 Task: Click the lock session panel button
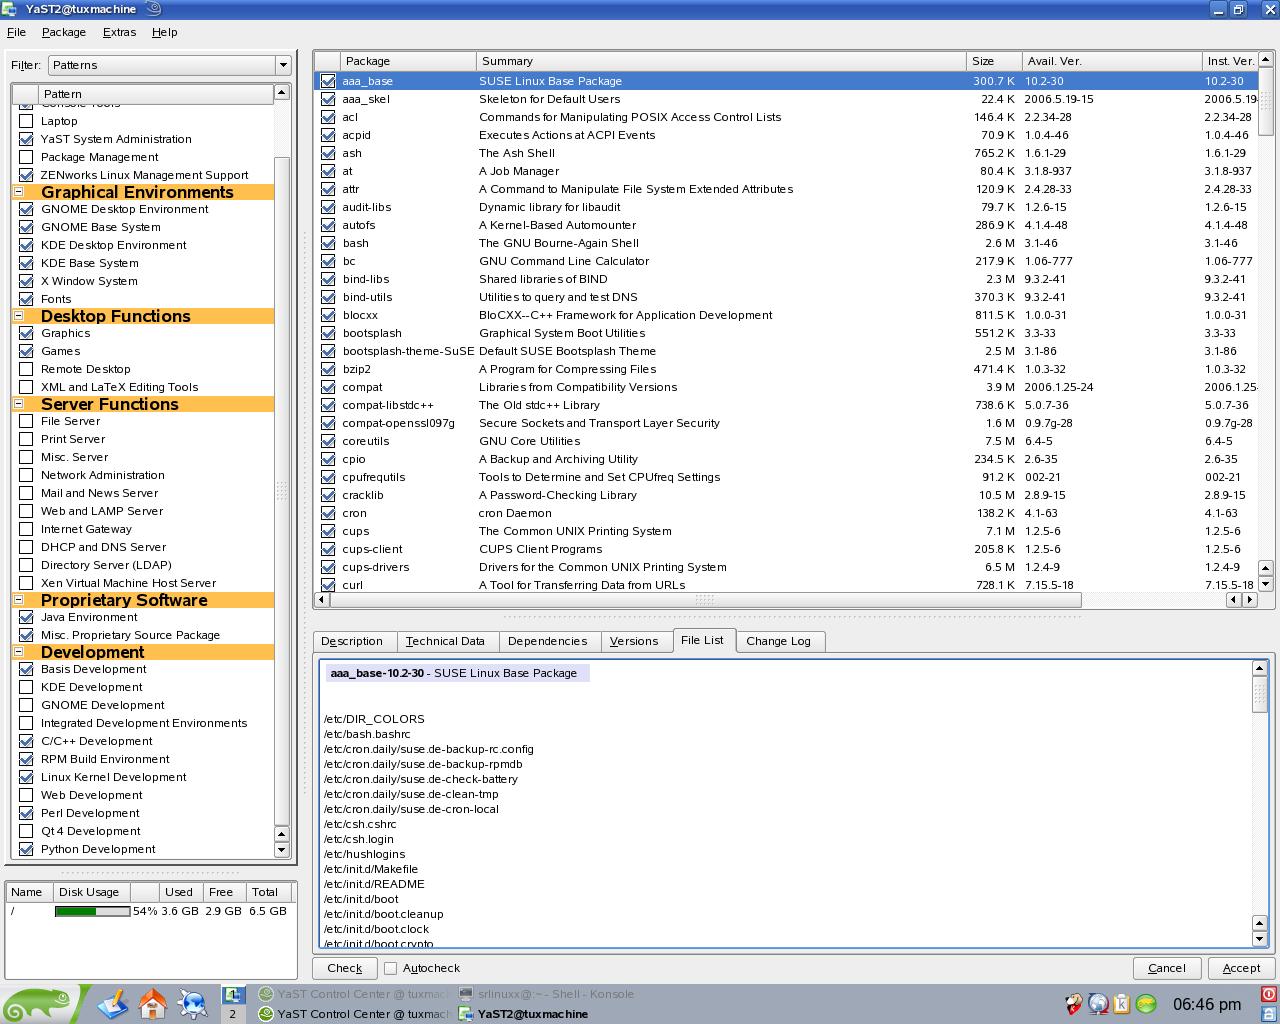[x=1269, y=1013]
